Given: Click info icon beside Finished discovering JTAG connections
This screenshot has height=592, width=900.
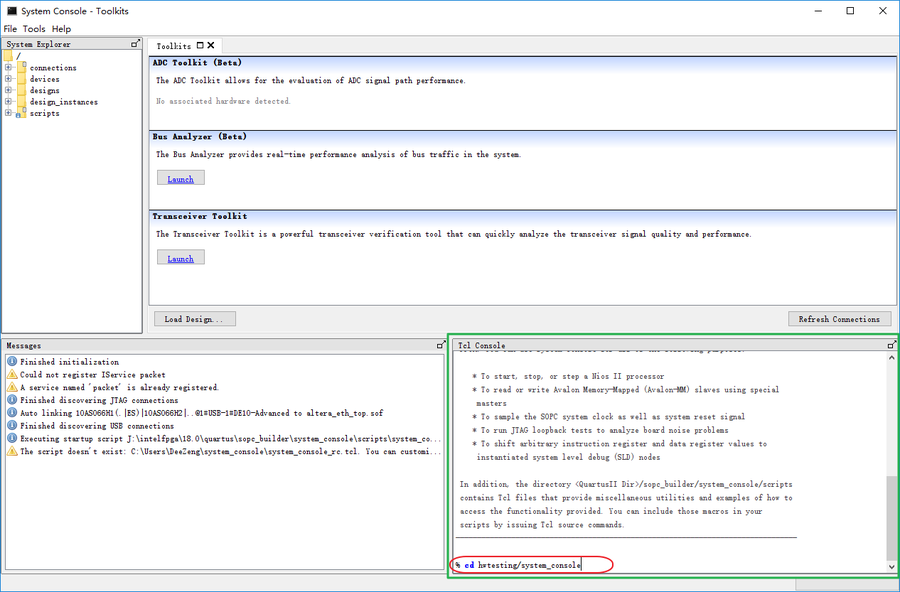Looking at the screenshot, I should [x=12, y=400].
